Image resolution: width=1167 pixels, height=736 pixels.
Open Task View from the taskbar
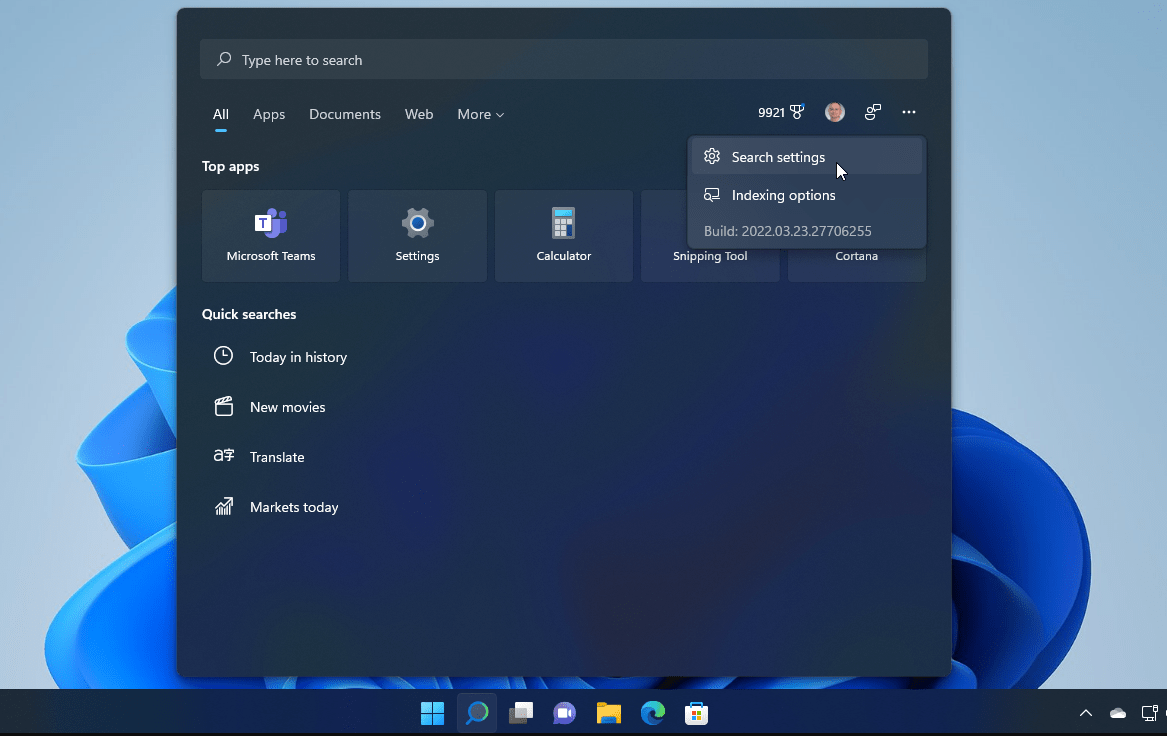click(521, 713)
